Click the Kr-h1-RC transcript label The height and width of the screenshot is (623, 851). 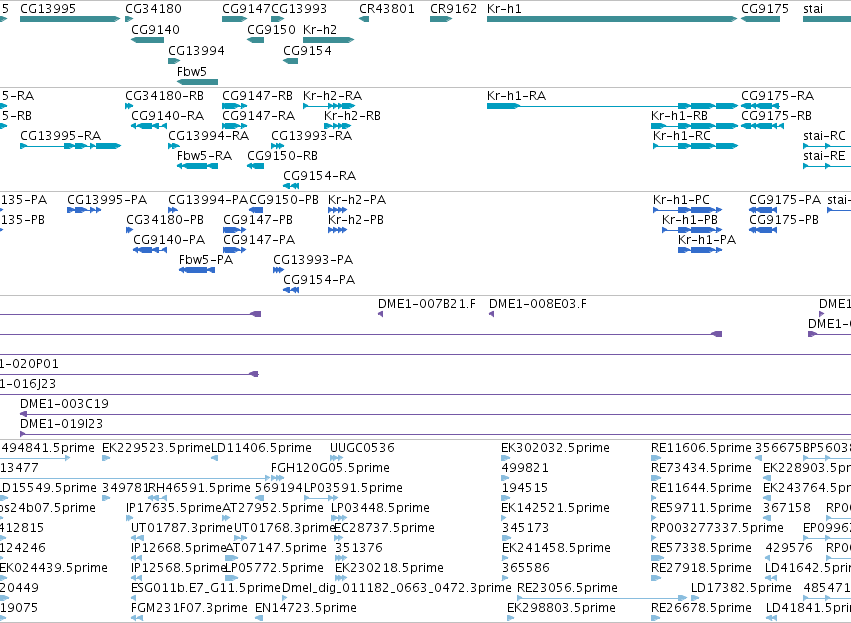point(682,136)
